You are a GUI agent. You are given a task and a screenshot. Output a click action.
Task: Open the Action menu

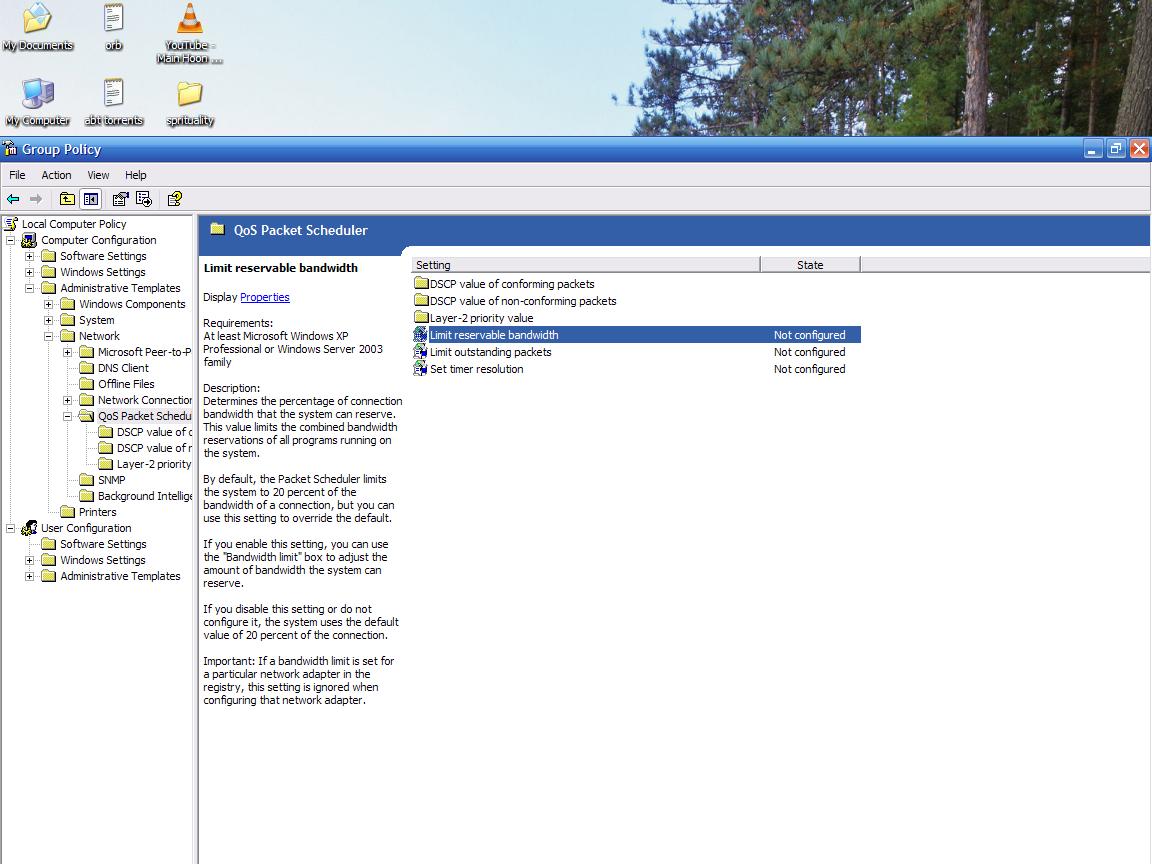(x=56, y=175)
